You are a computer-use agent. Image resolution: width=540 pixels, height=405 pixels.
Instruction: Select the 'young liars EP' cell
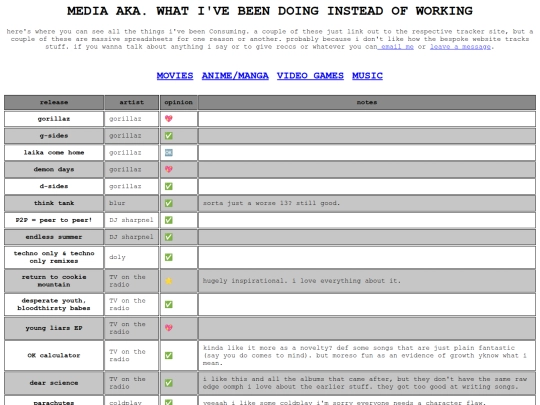[x=54, y=328]
